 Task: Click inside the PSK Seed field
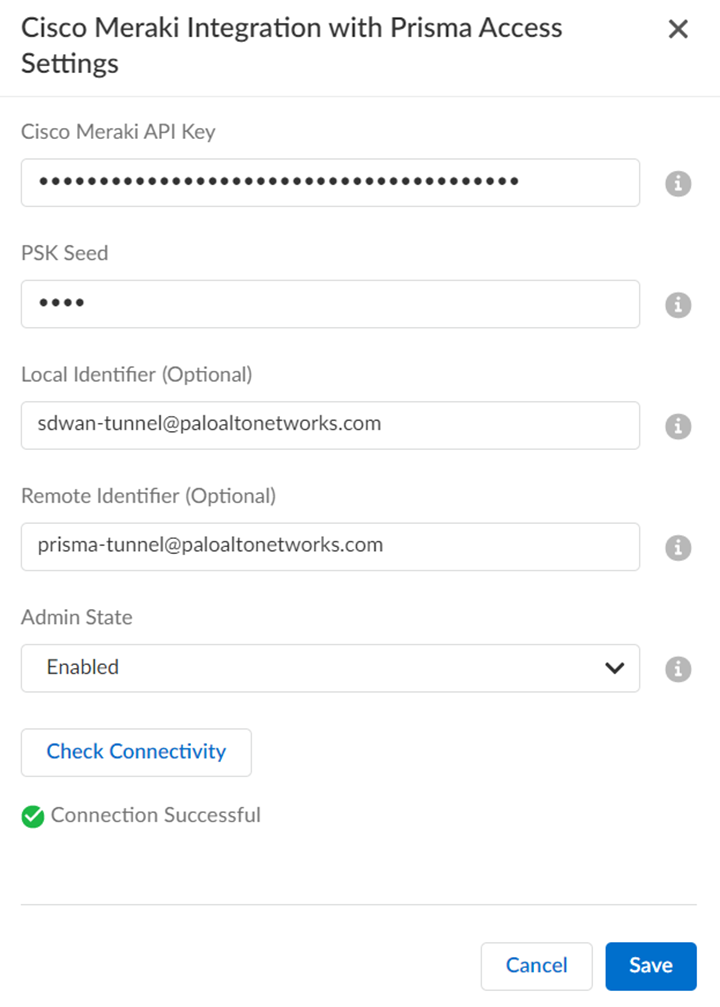[330, 304]
